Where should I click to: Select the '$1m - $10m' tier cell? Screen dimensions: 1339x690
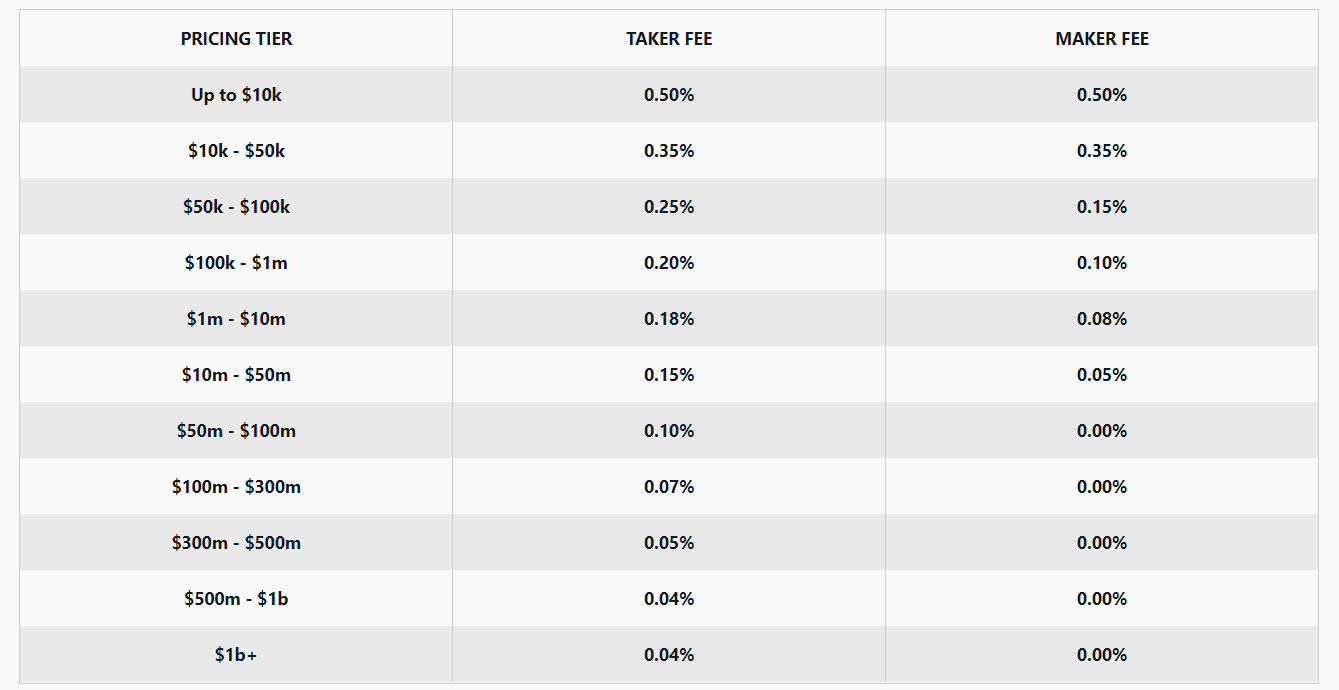pos(236,319)
